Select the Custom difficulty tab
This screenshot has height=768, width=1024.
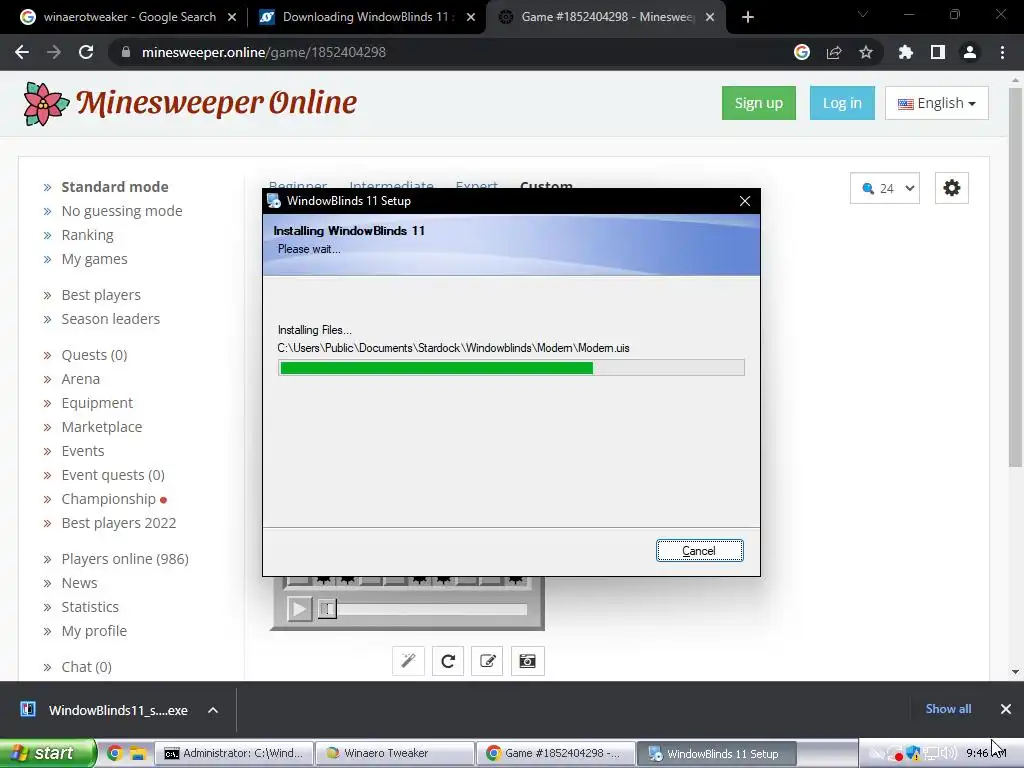pos(546,185)
